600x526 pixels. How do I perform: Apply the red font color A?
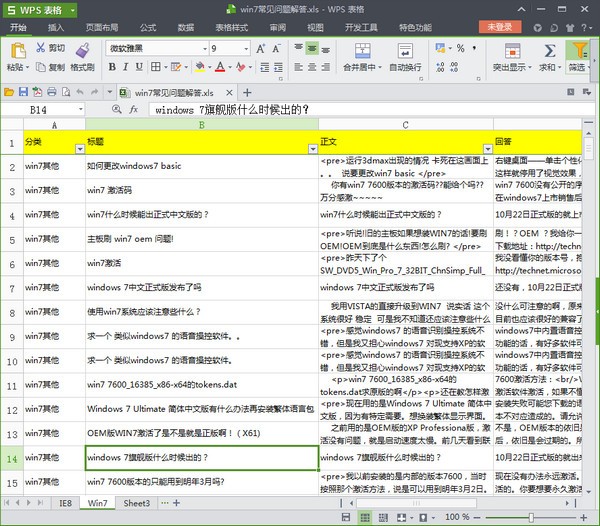(220, 67)
